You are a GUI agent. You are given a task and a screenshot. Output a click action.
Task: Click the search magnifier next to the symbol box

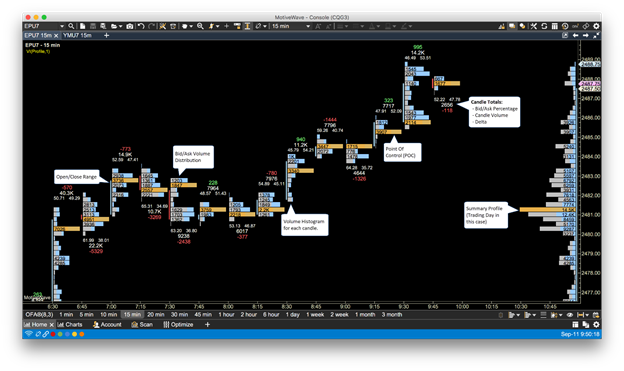[x=71, y=26]
